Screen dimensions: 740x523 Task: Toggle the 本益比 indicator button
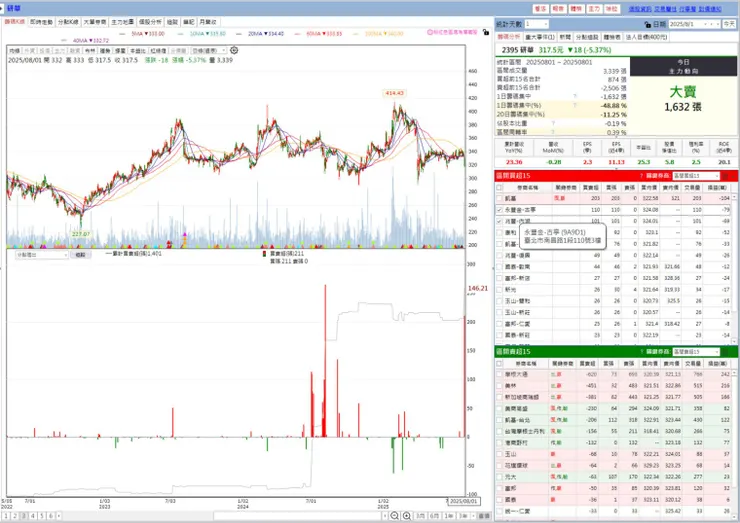[x=138, y=51]
